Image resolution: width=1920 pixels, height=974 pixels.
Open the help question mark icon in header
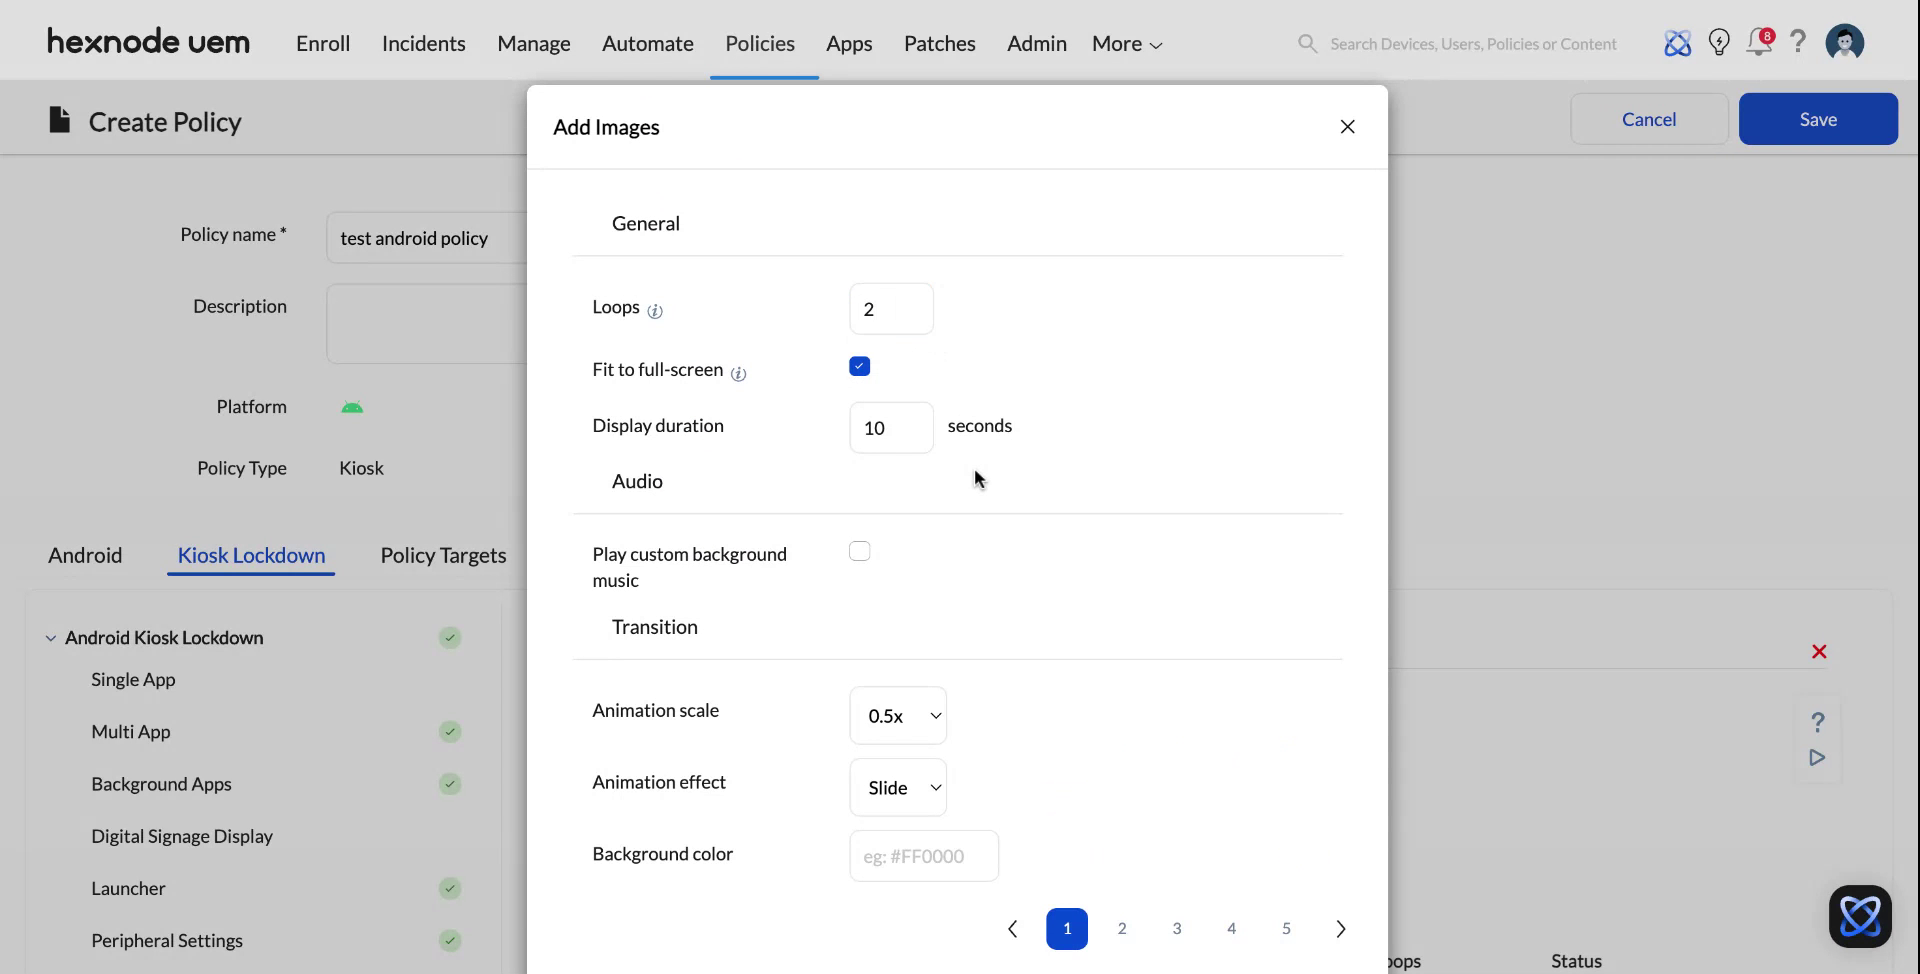click(x=1798, y=42)
